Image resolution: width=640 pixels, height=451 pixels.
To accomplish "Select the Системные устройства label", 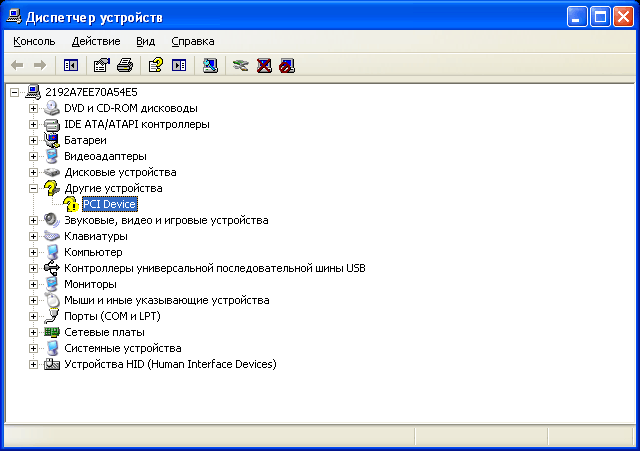I will pos(123,348).
